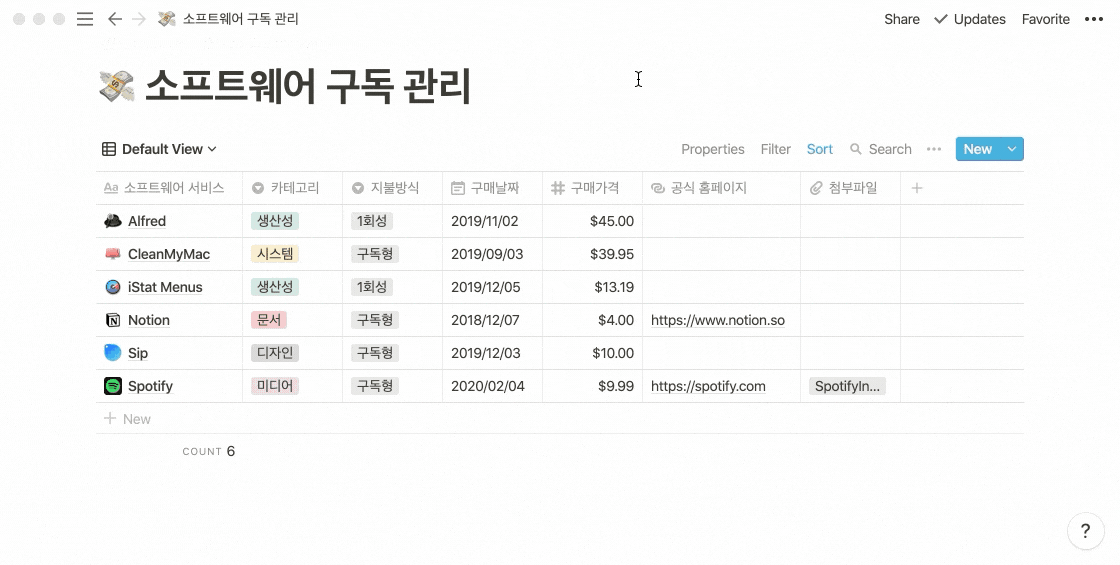Screen dimensions: 1120x565
Task: Open the help question mark button
Action: point(1085,531)
